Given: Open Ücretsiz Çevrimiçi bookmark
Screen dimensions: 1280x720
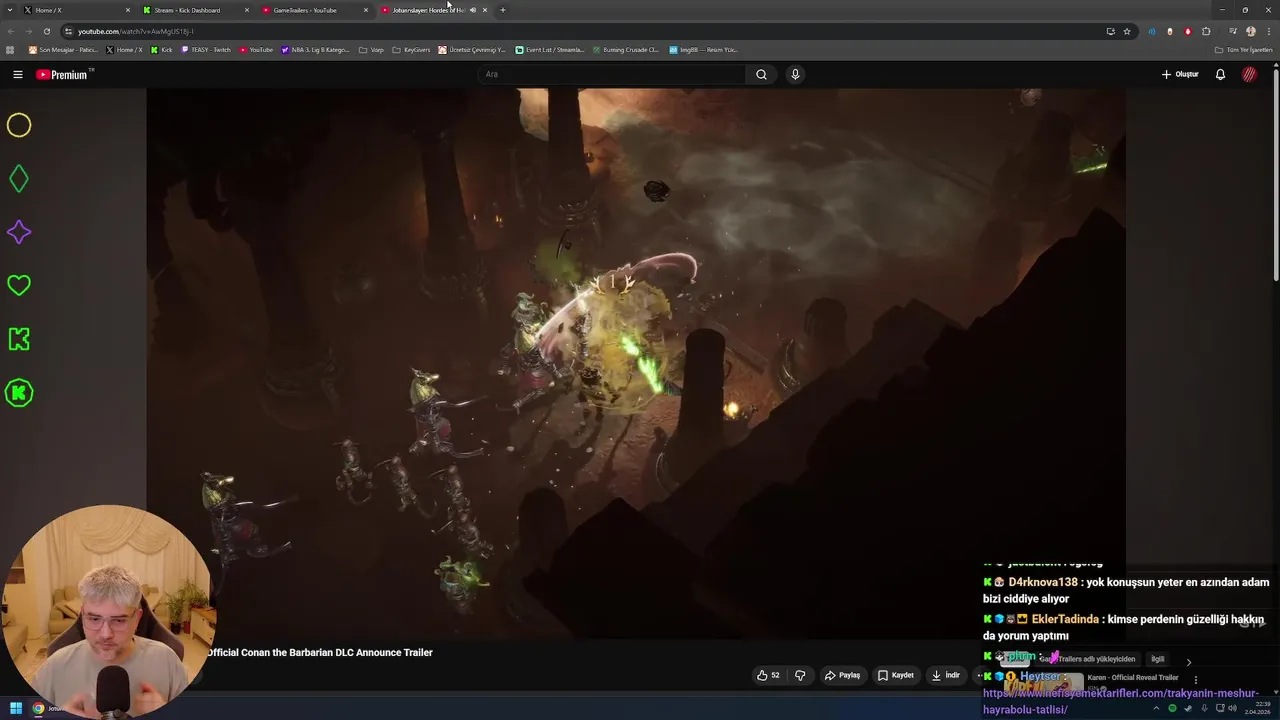Looking at the screenshot, I should pyautogui.click(x=472, y=49).
